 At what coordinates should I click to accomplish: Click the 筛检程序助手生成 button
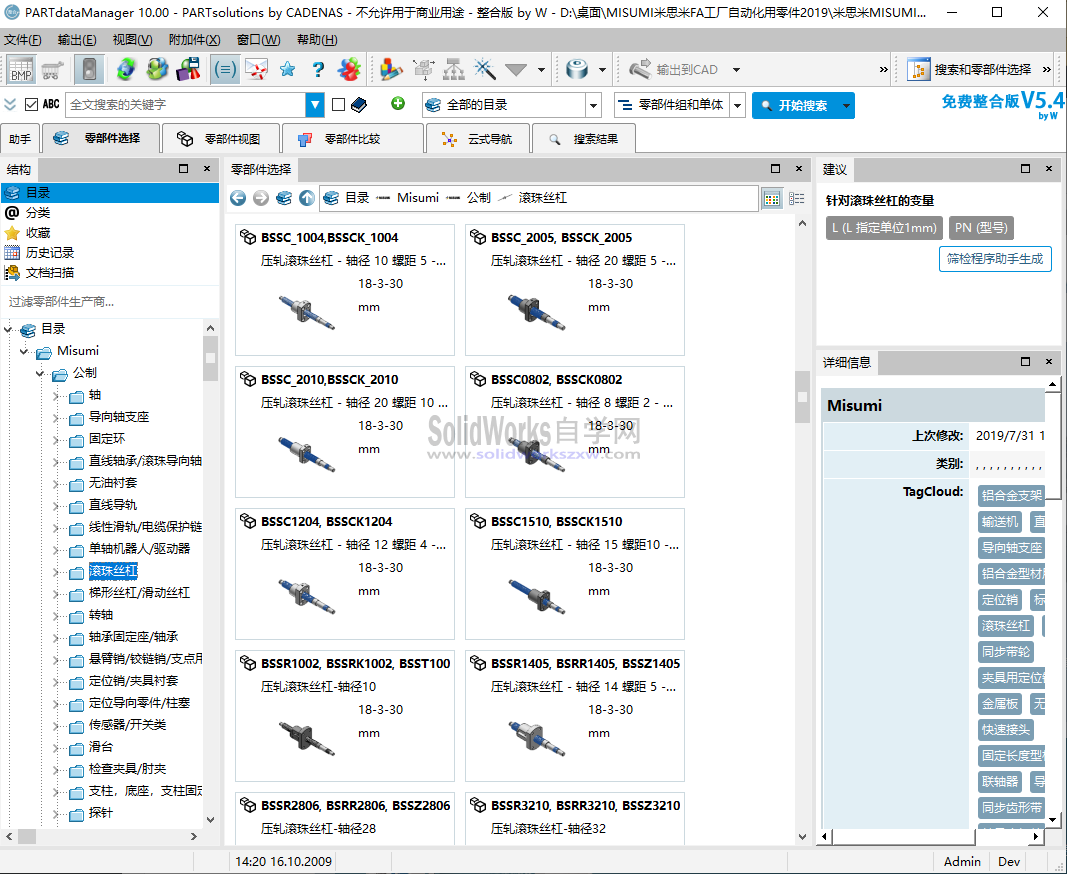point(995,258)
